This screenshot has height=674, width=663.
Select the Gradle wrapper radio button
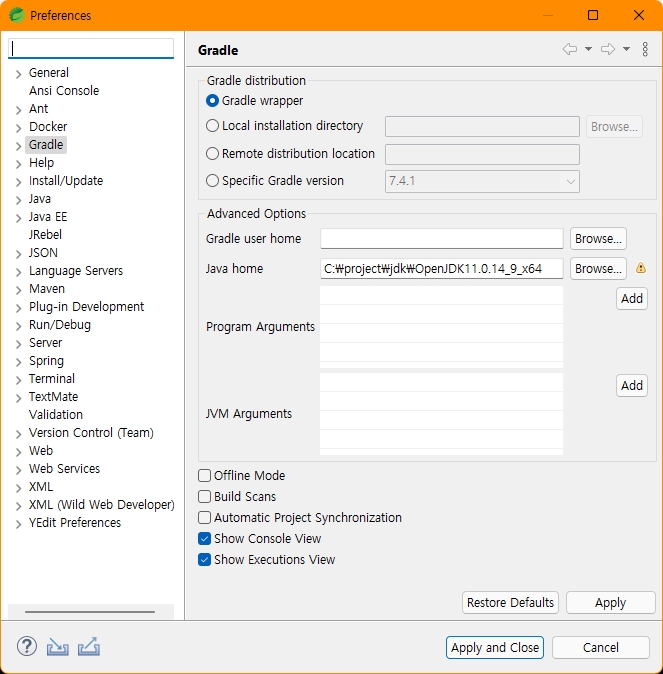pyautogui.click(x=212, y=101)
